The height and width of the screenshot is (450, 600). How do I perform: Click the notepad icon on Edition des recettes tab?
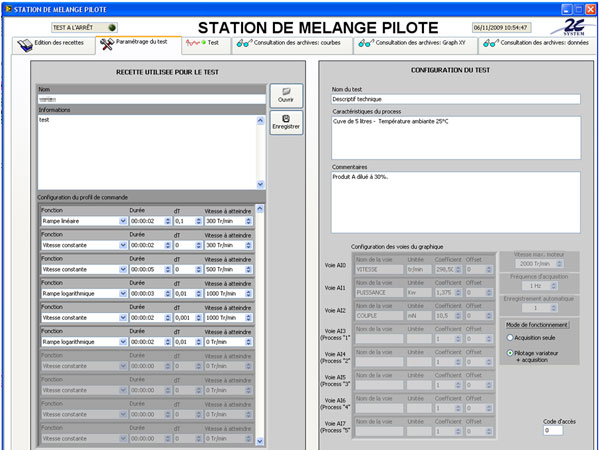[x=24, y=44]
